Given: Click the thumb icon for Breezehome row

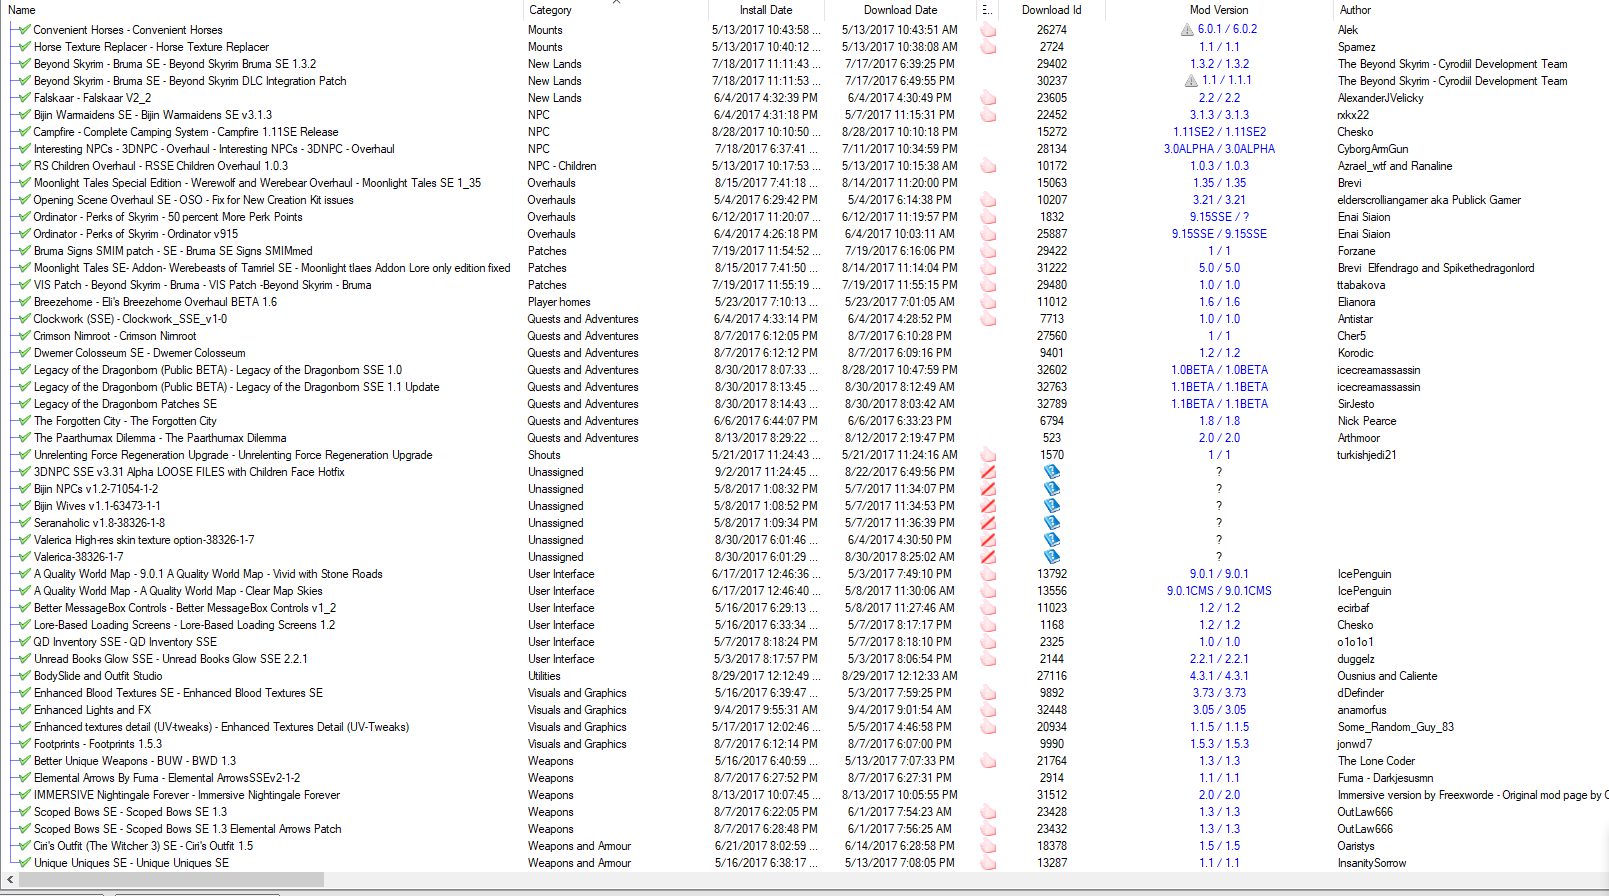Looking at the screenshot, I should 988,302.
